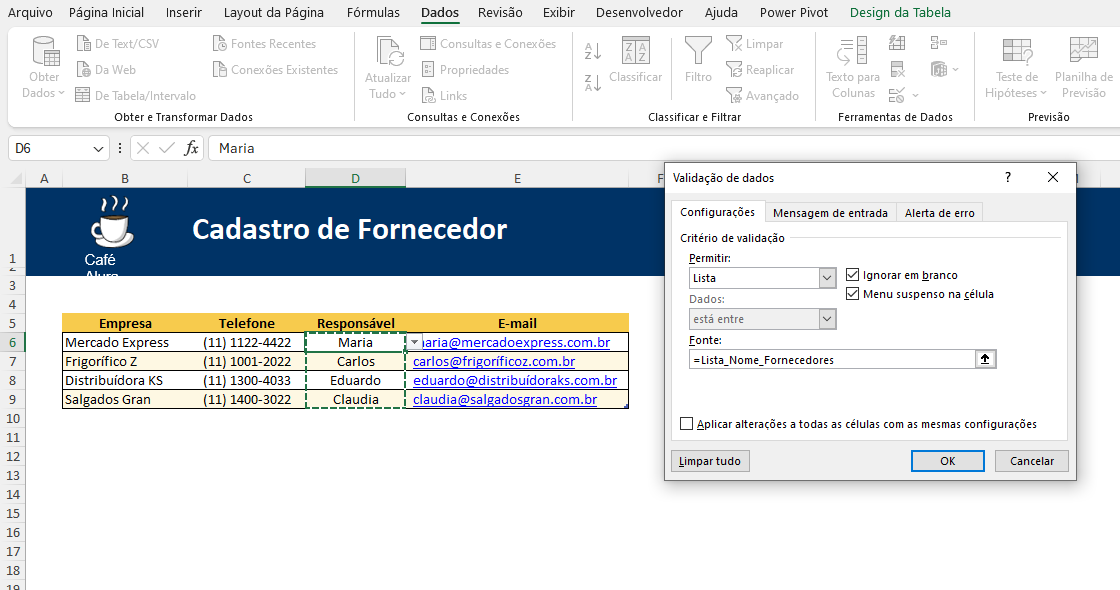Open the Obter Dados menu button
1120x590 pixels.
pyautogui.click(x=44, y=69)
